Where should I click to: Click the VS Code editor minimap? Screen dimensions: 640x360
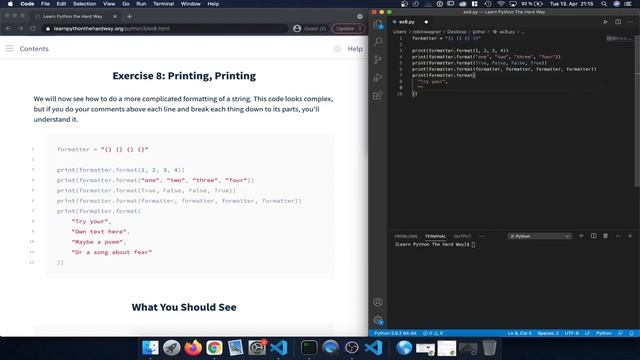619,39
